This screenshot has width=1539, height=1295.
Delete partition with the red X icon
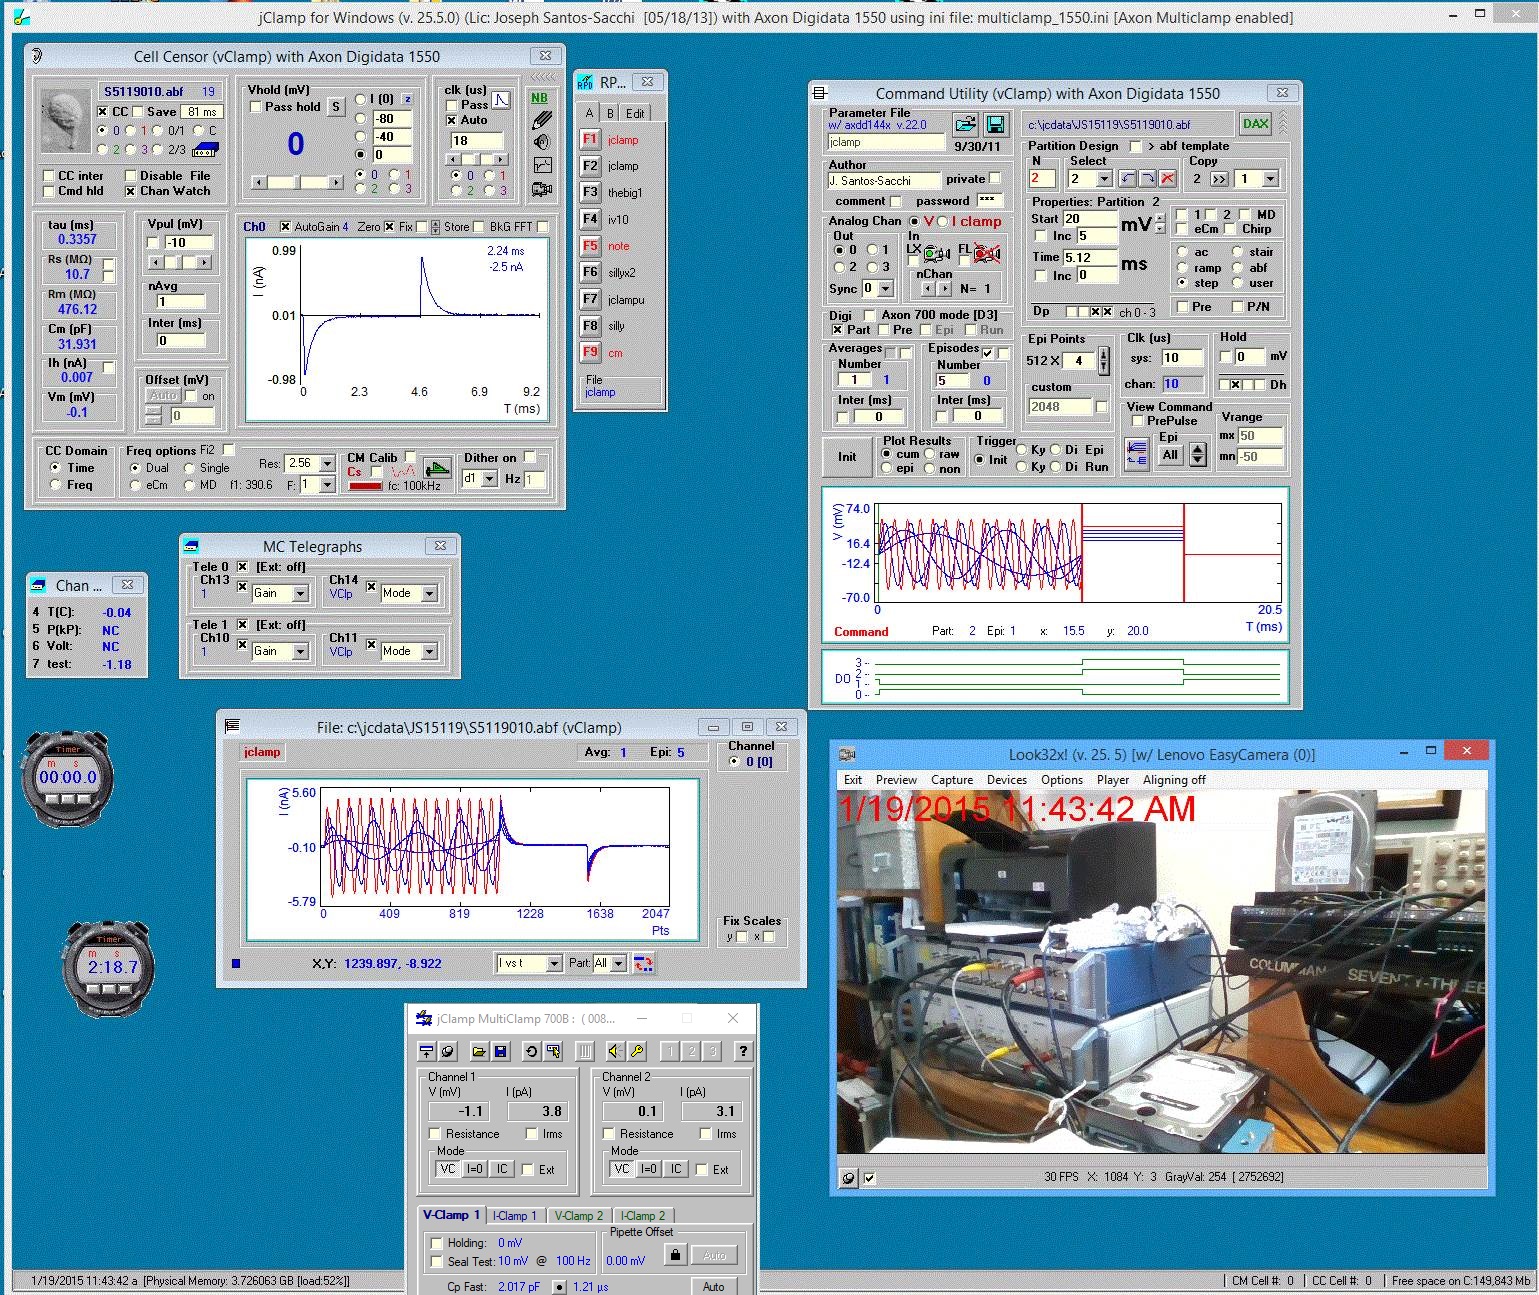tap(1166, 179)
